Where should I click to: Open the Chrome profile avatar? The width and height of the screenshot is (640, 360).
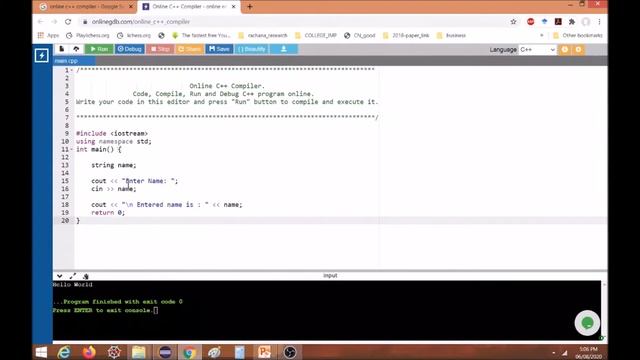pos(586,22)
